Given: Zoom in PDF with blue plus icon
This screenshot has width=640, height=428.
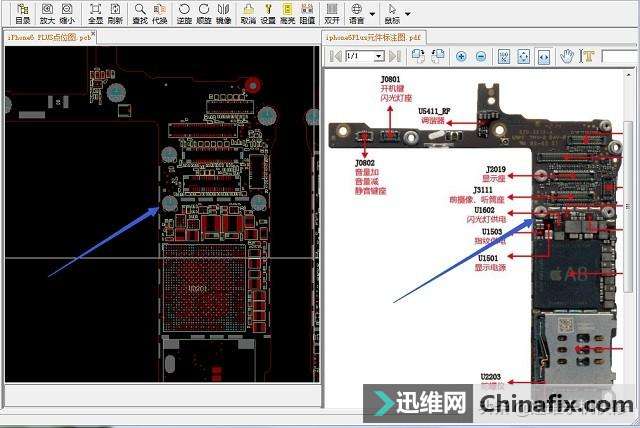Looking at the screenshot, I should click(461, 56).
